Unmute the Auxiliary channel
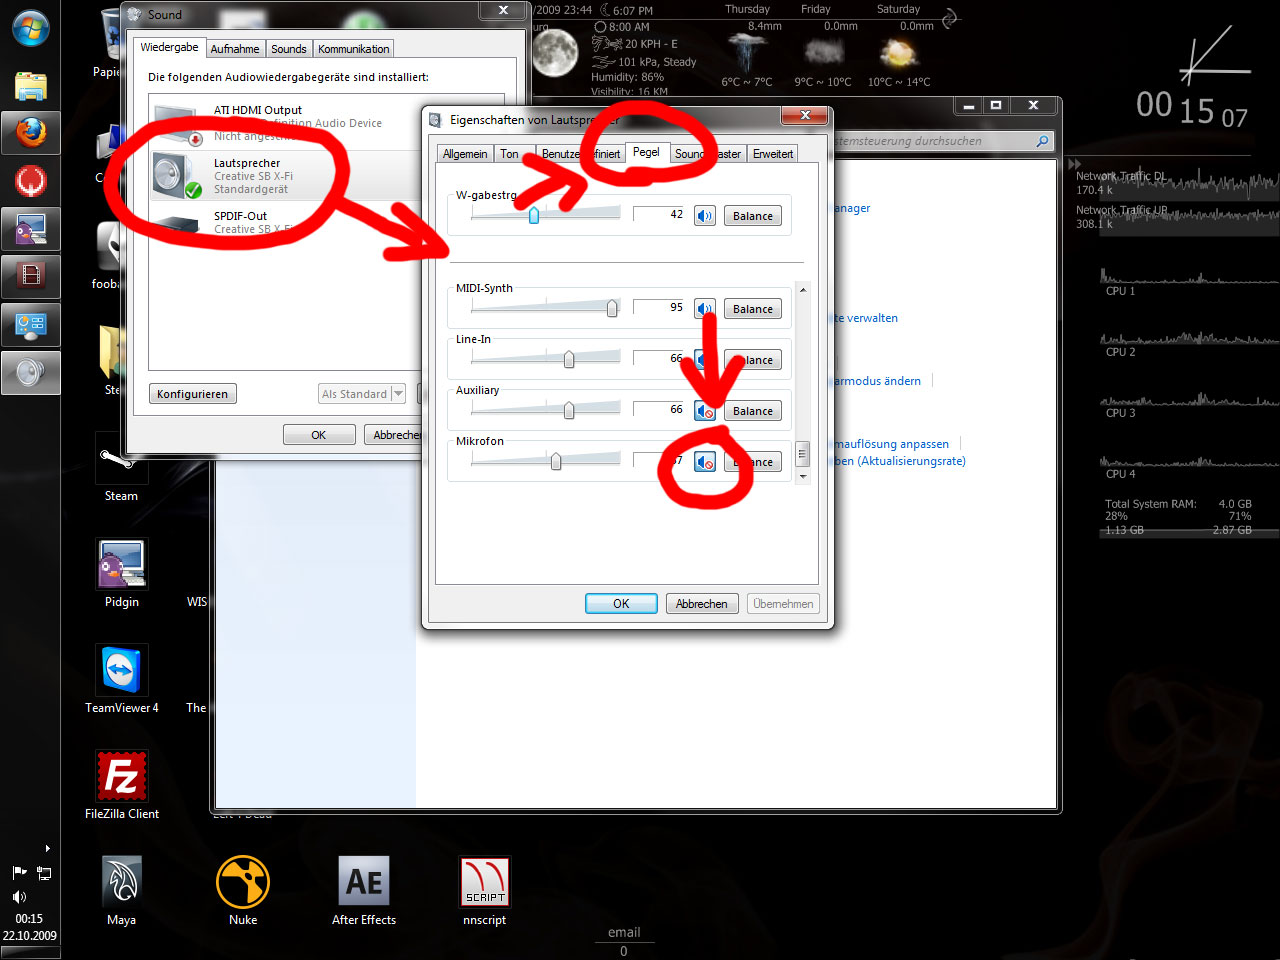 tap(705, 411)
